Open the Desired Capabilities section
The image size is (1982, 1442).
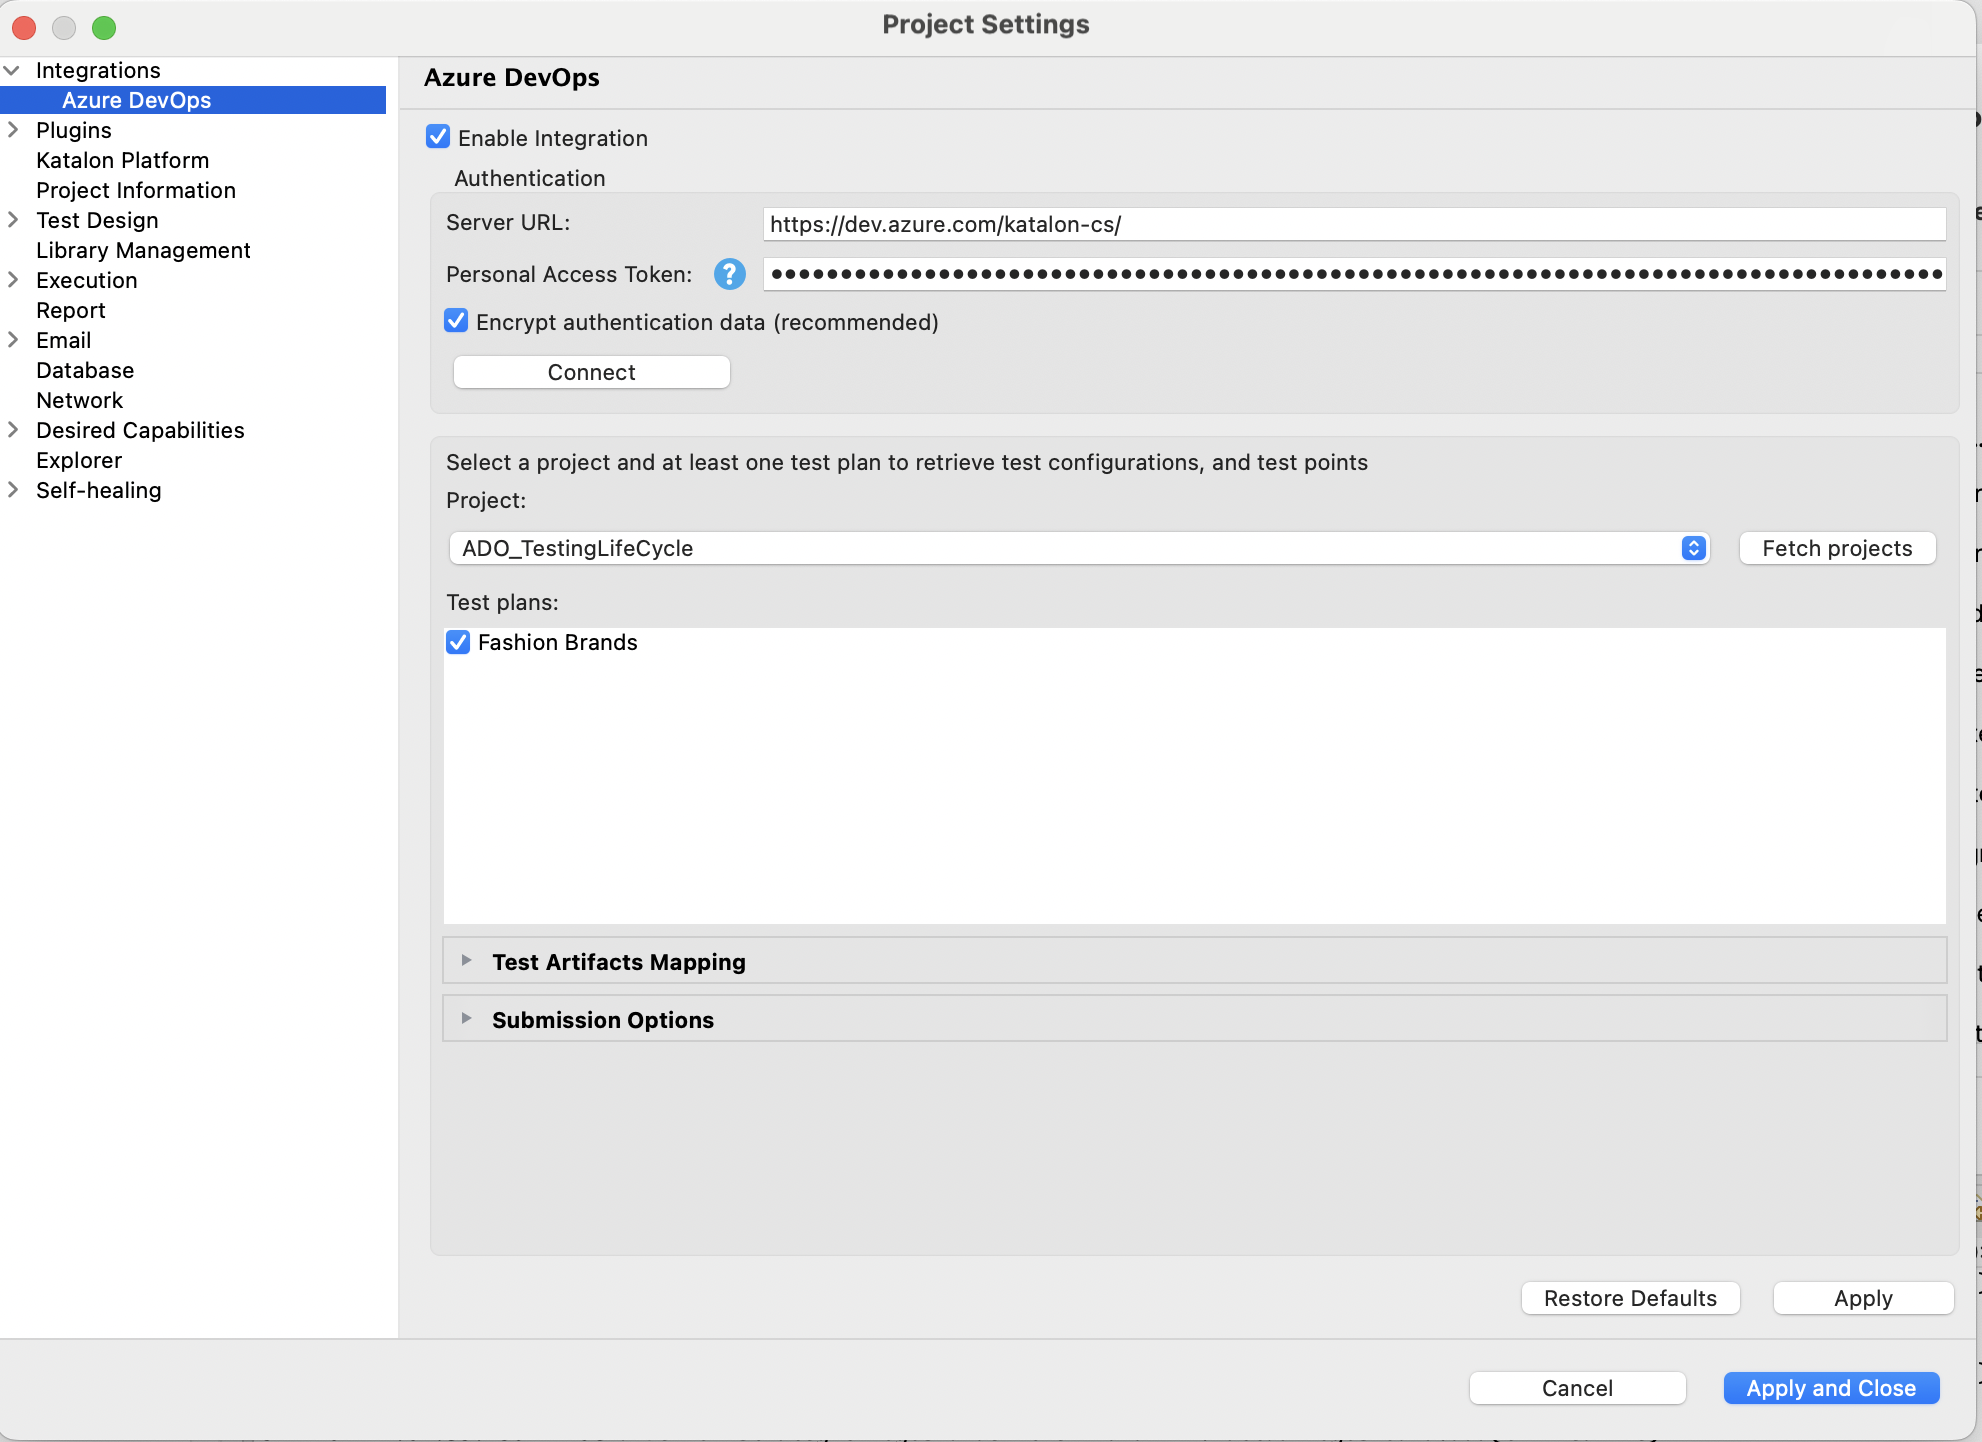(x=12, y=430)
